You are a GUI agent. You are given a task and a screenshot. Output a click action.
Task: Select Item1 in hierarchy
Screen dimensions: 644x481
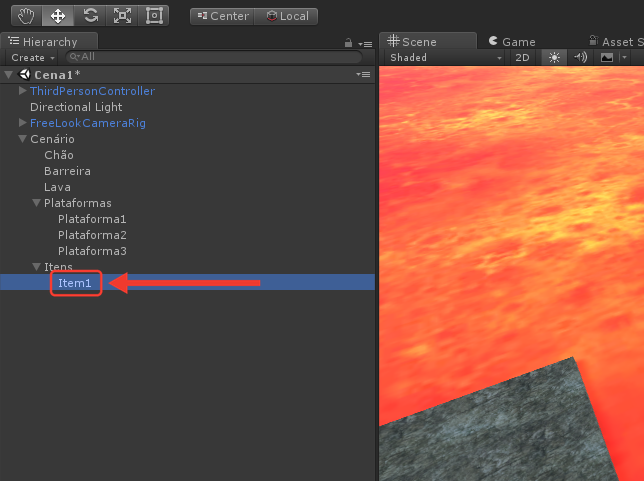tap(74, 283)
